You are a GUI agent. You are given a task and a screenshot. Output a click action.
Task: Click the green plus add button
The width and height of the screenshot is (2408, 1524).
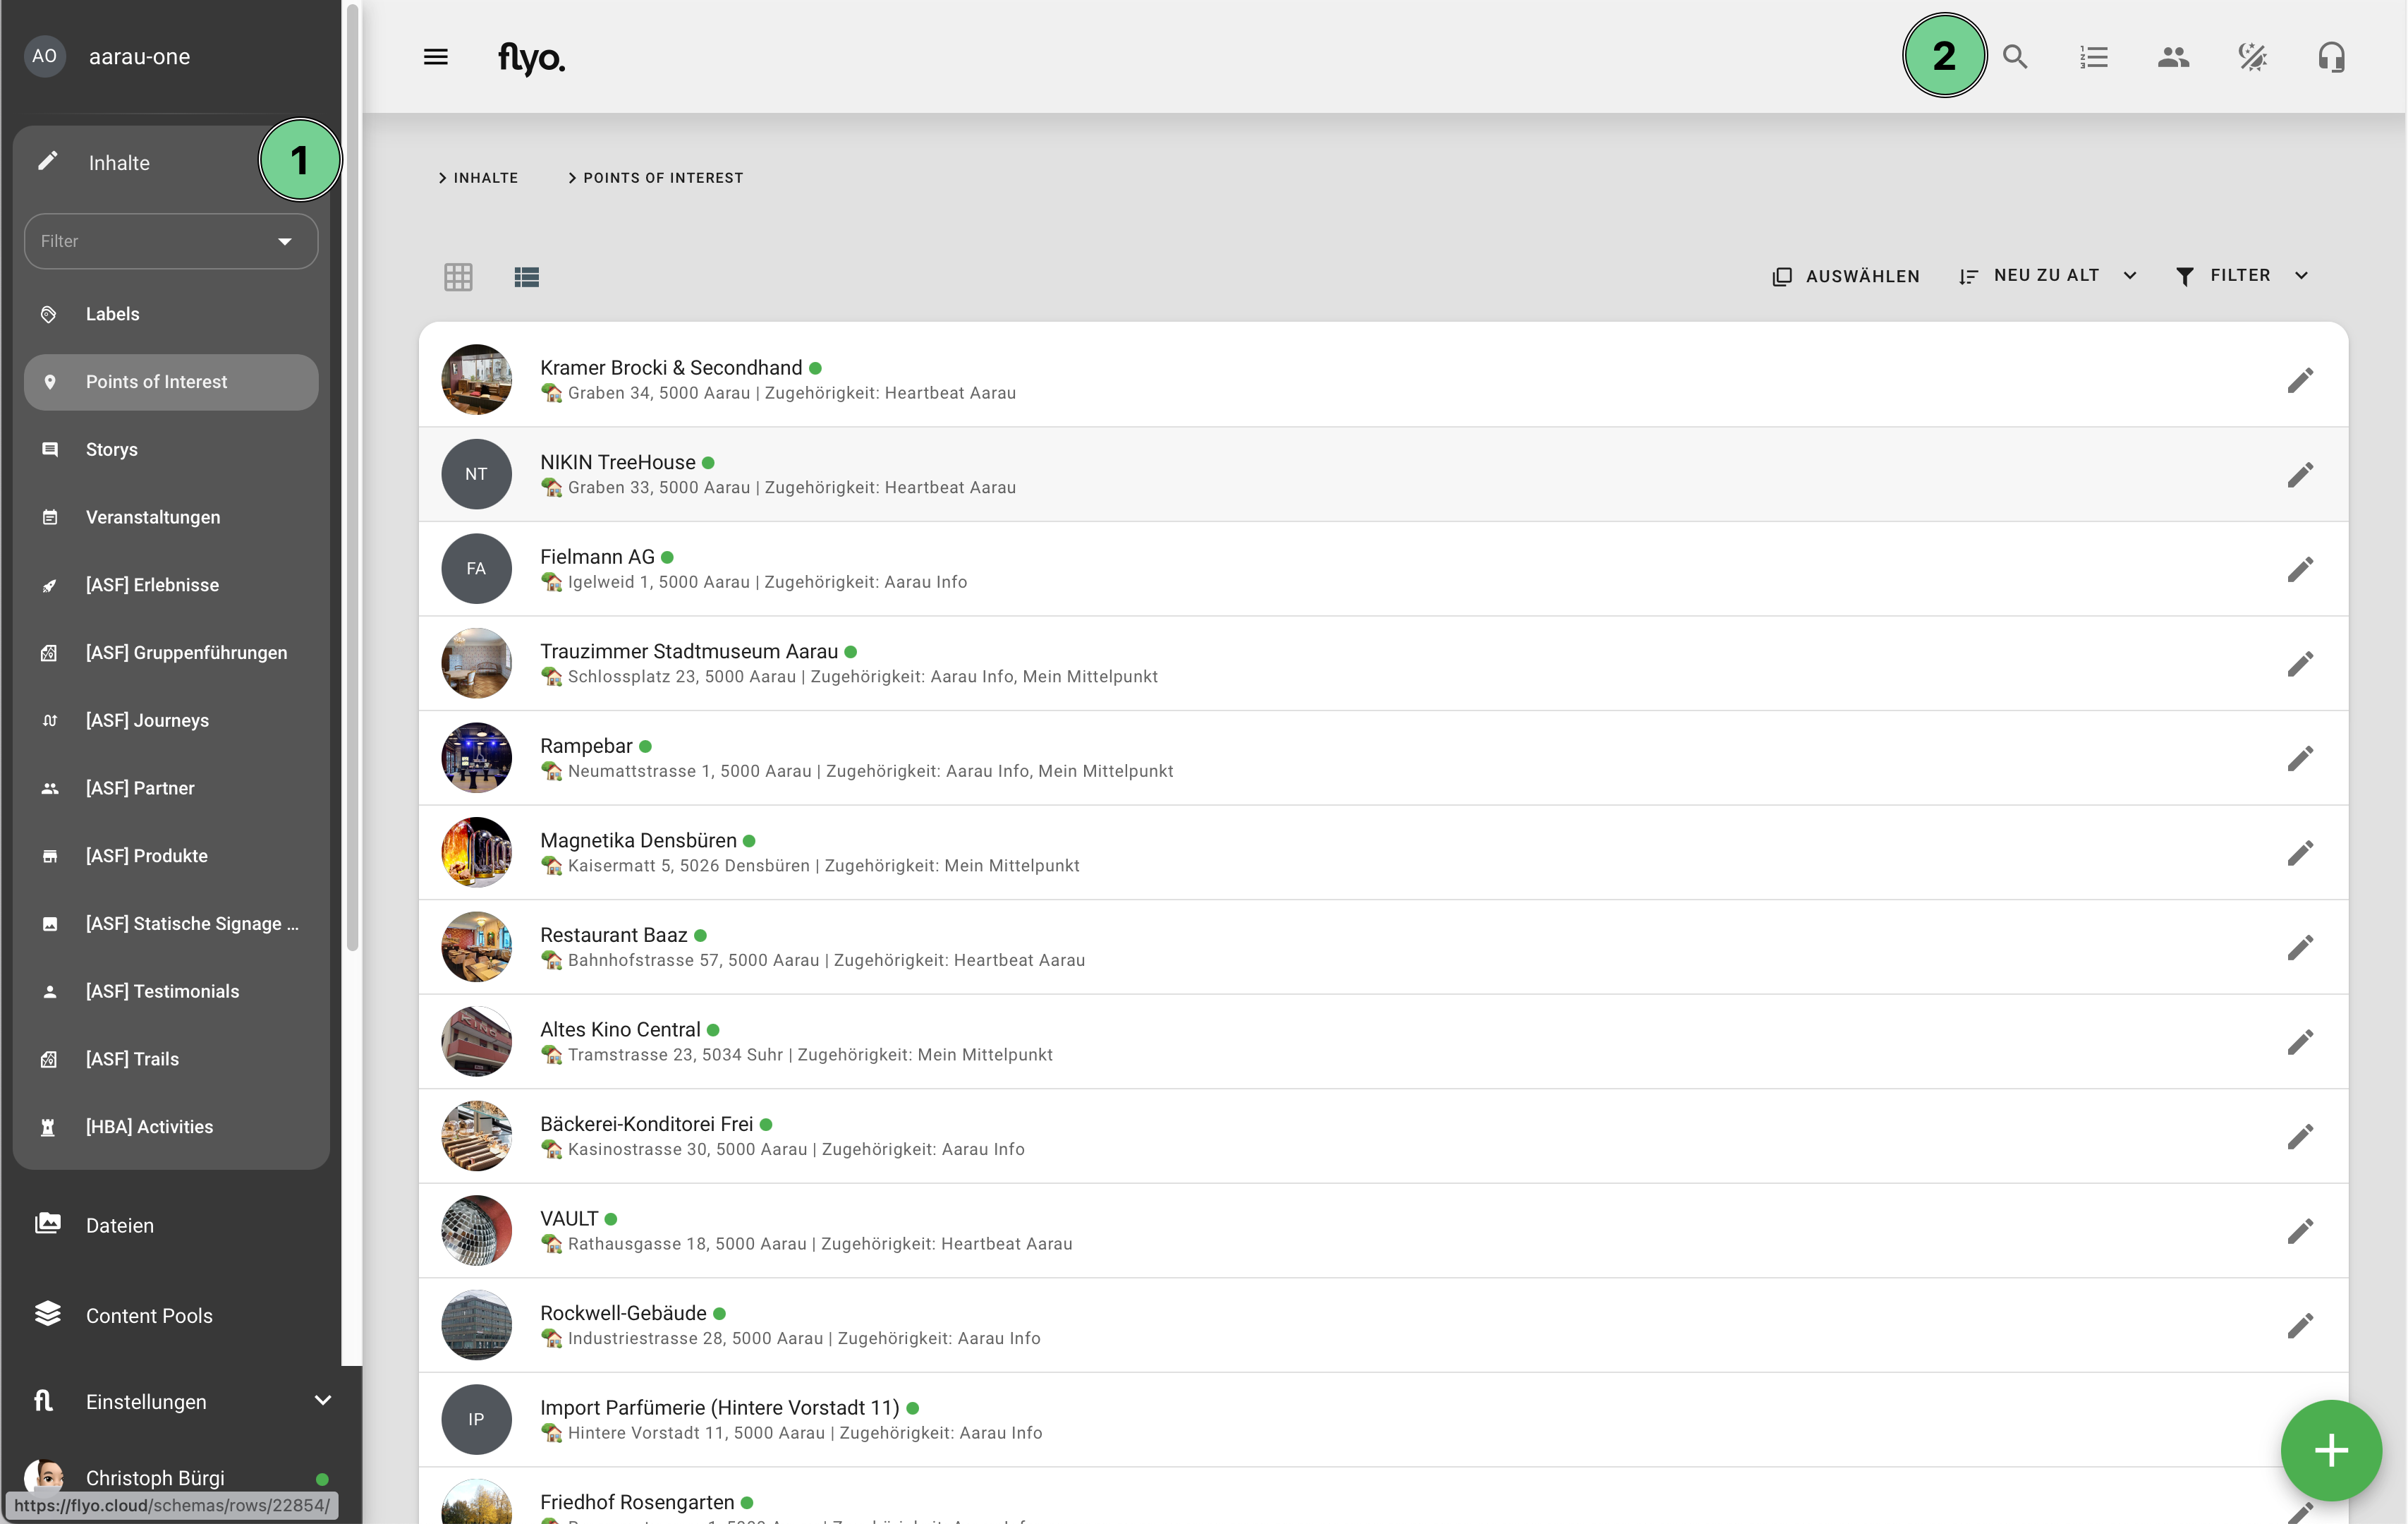(2330, 1449)
